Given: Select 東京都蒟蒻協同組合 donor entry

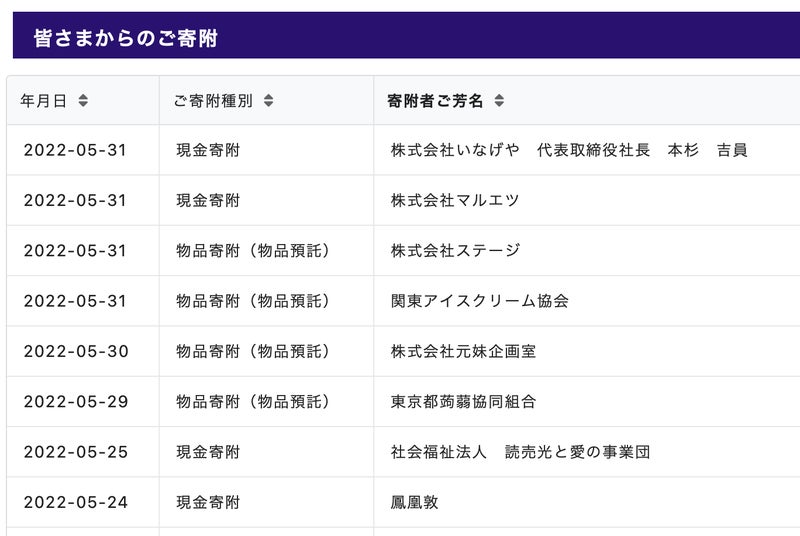Looking at the screenshot, I should (463, 402).
